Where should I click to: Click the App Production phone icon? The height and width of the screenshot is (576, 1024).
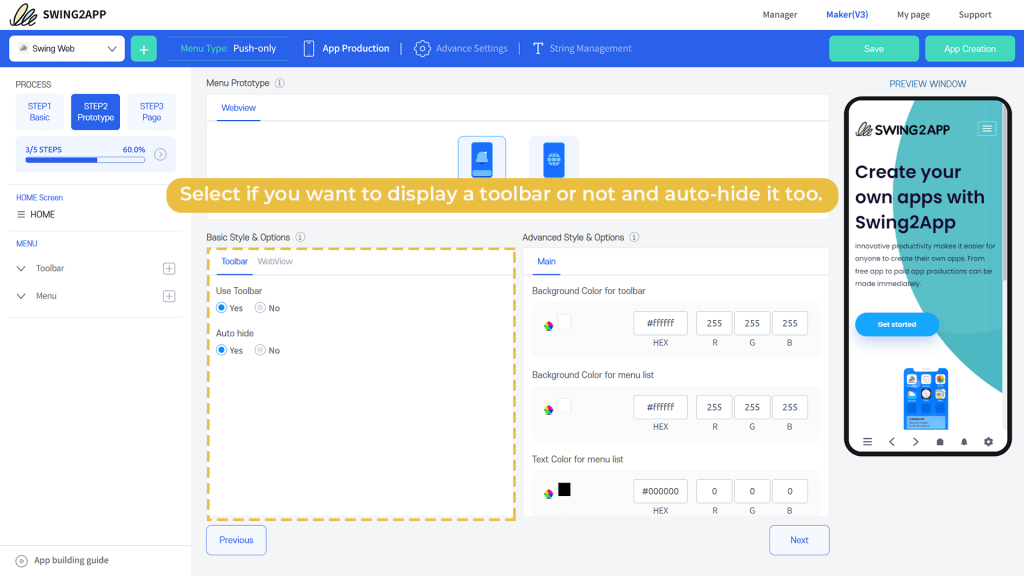coord(309,48)
